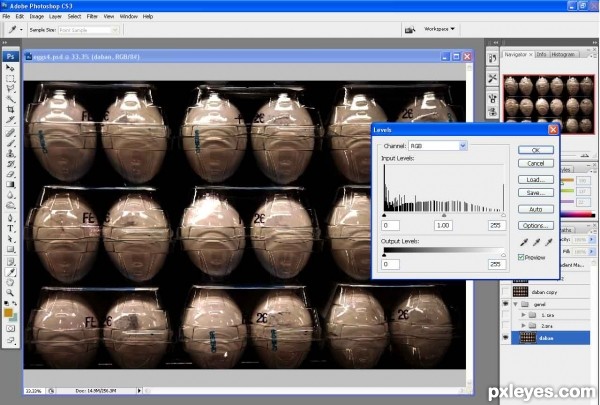Pick the Set Black Point eyedropper in Levels

pos(524,242)
